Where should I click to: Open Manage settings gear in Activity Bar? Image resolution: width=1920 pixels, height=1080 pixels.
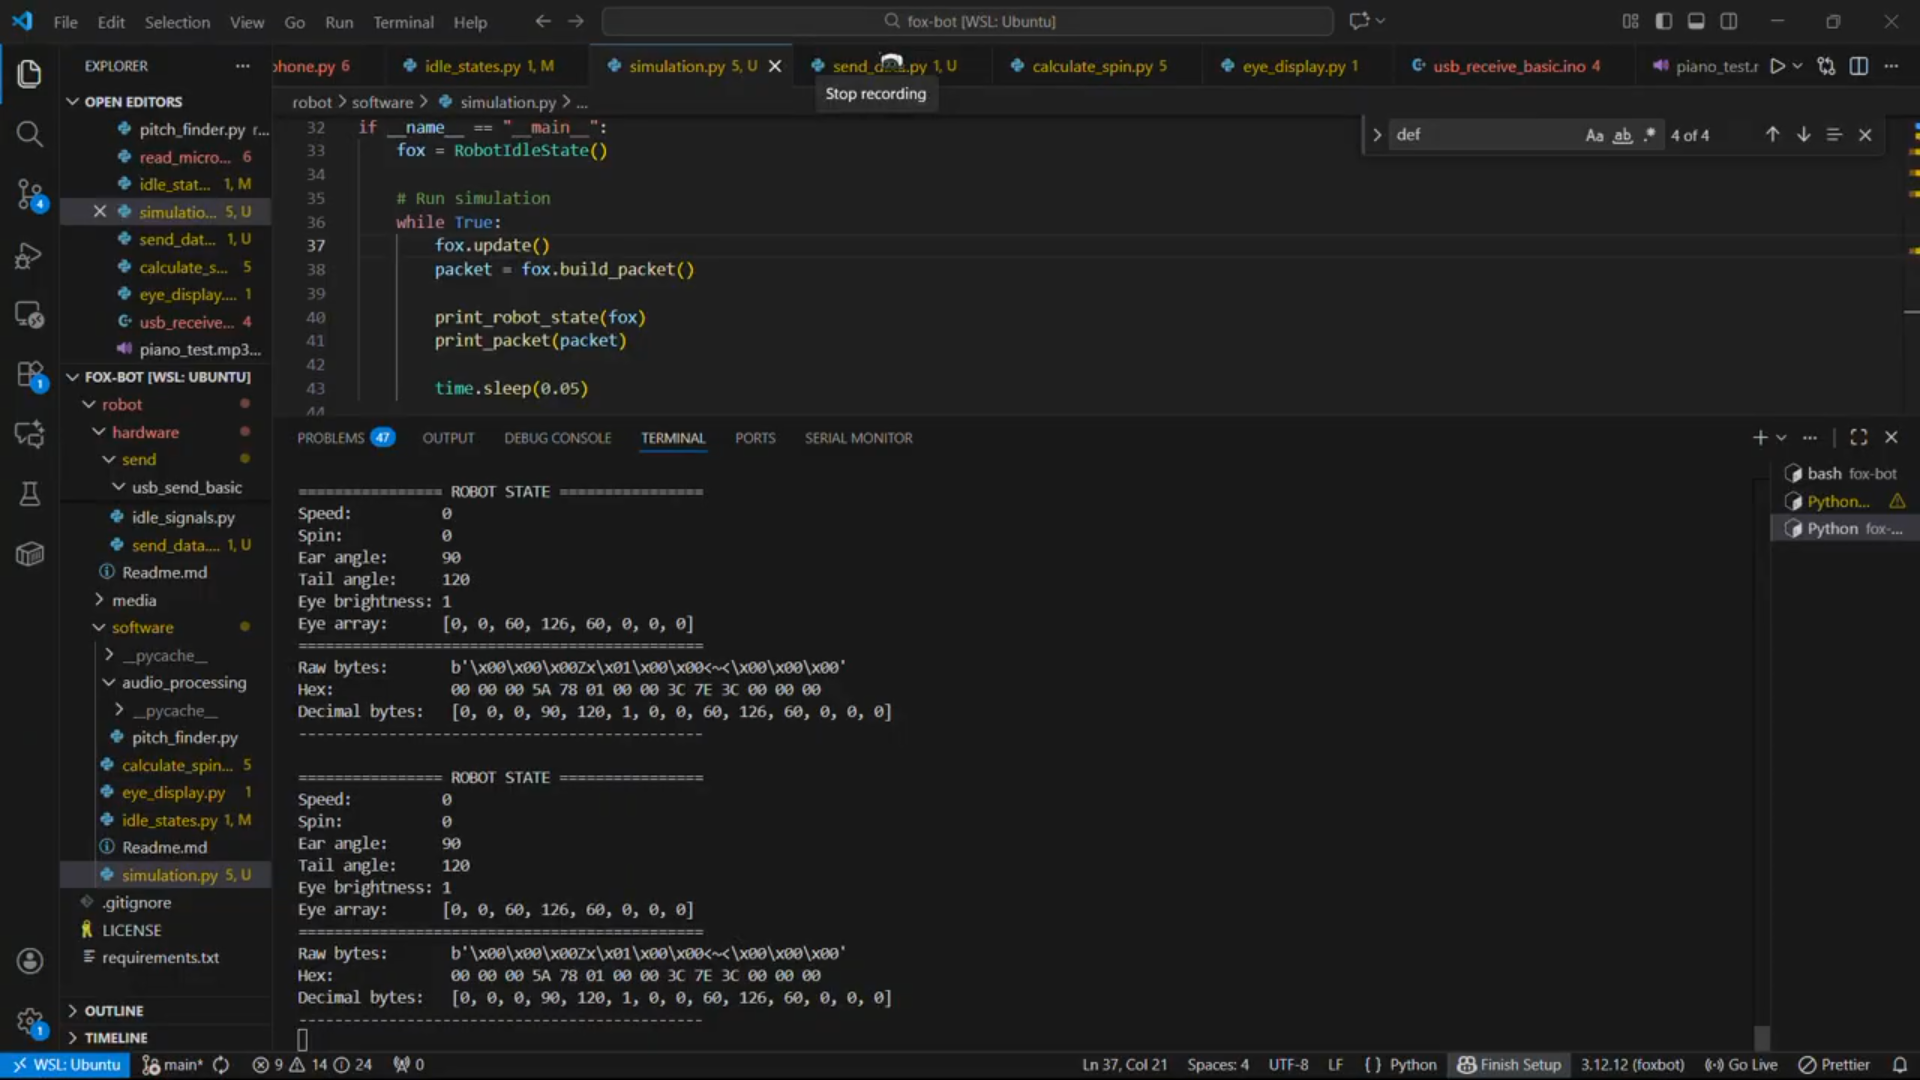tap(29, 1022)
